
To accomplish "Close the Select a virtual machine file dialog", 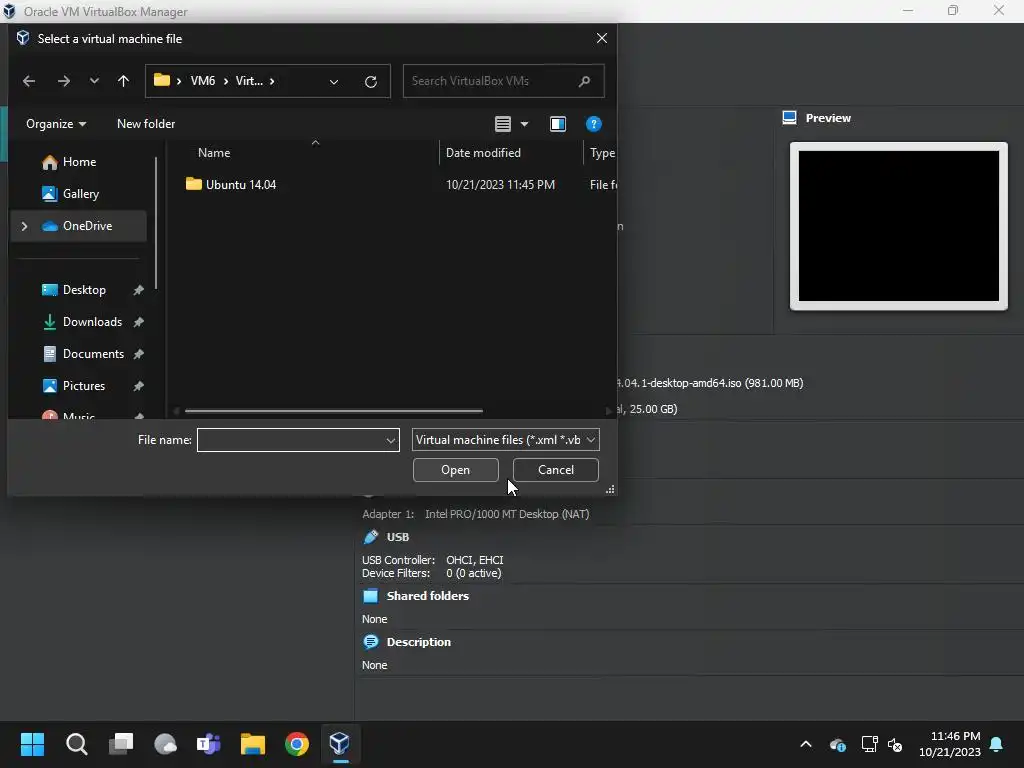I will pos(601,39).
